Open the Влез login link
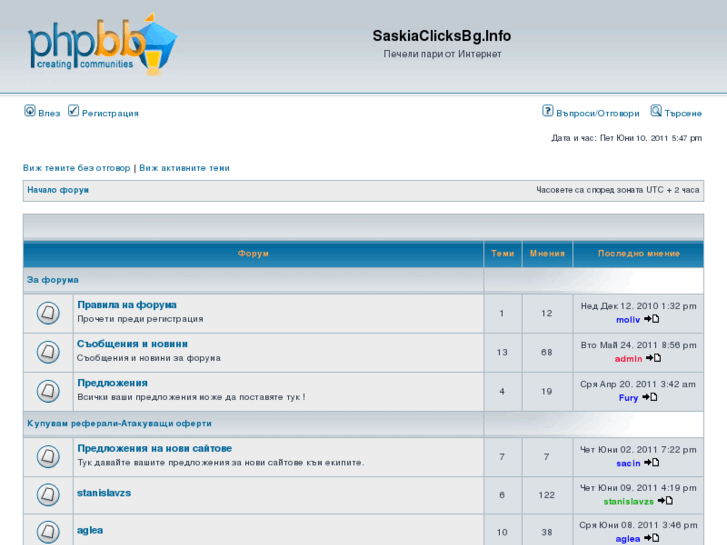The height and width of the screenshot is (545, 727). click(x=49, y=113)
